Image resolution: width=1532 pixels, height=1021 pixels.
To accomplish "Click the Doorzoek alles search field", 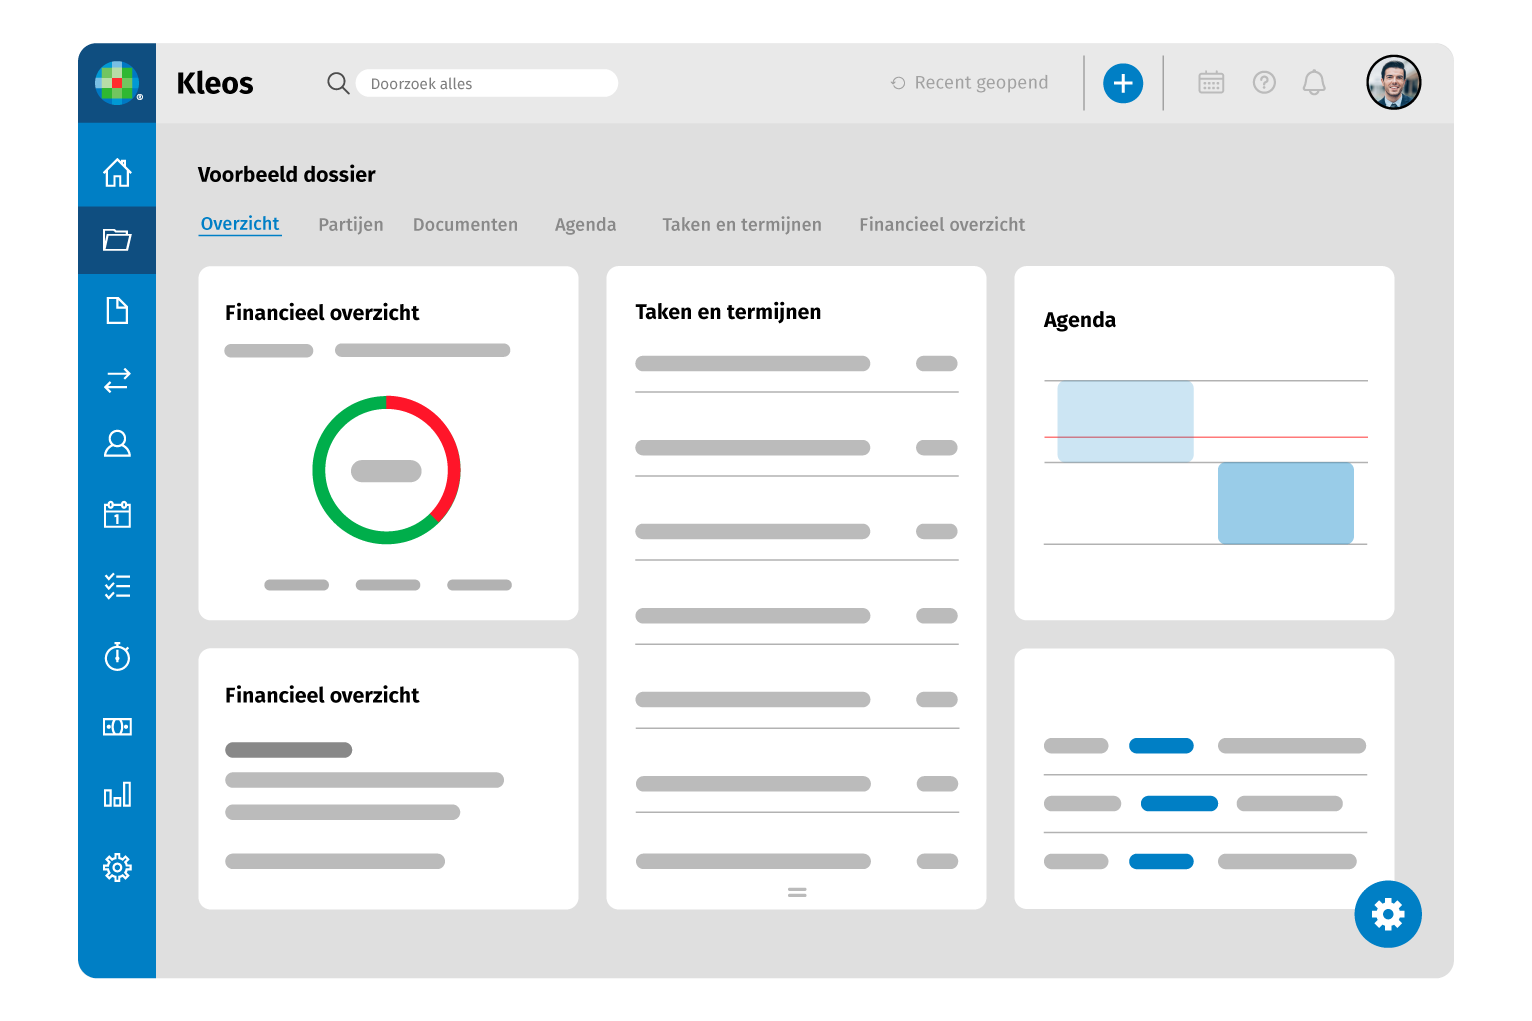I will [x=486, y=84].
